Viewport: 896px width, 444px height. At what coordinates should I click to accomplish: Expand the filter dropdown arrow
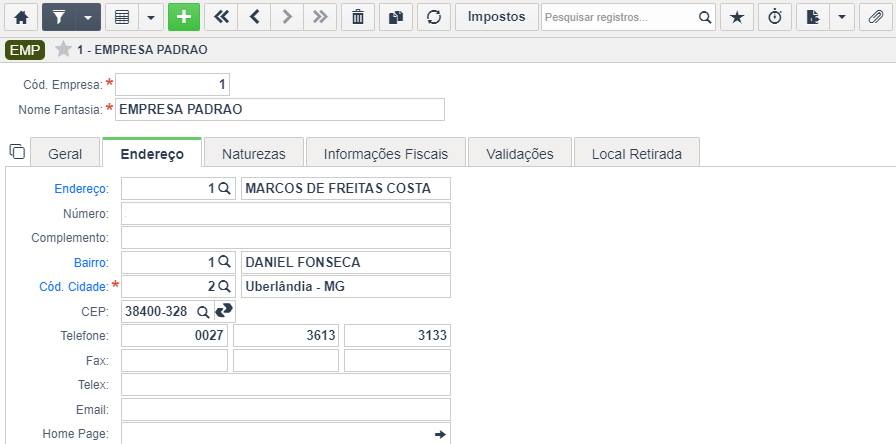88,17
